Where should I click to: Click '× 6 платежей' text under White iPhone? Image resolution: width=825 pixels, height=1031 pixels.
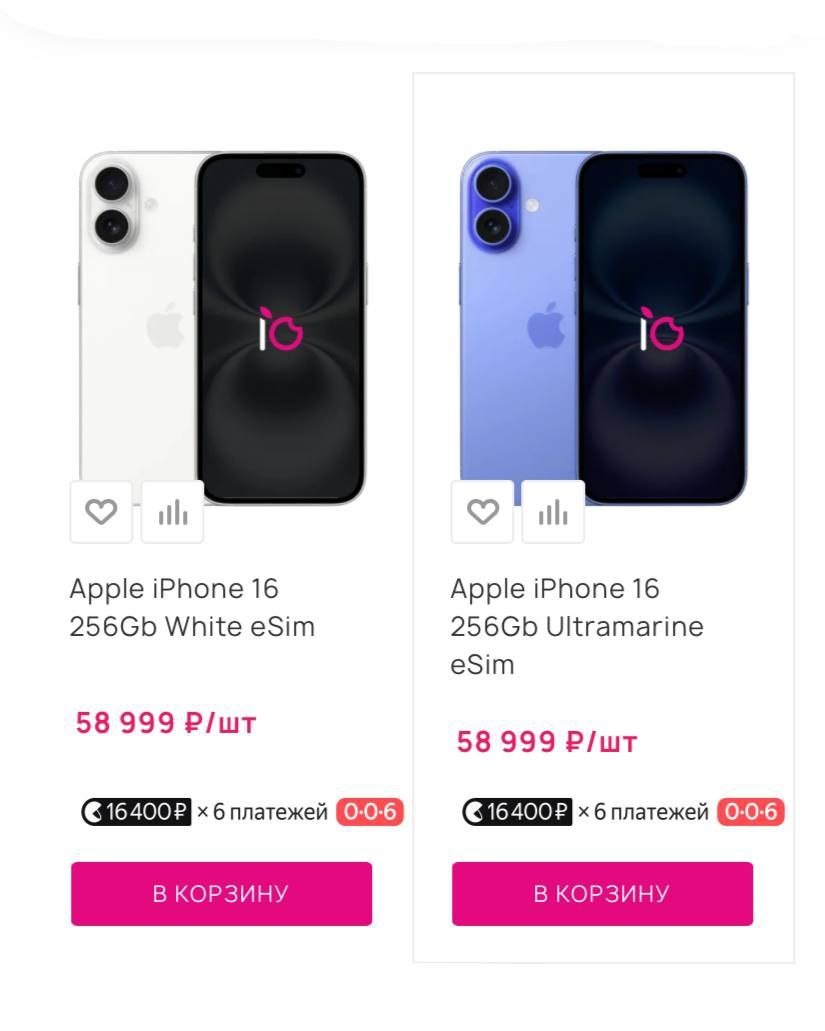(x=262, y=812)
